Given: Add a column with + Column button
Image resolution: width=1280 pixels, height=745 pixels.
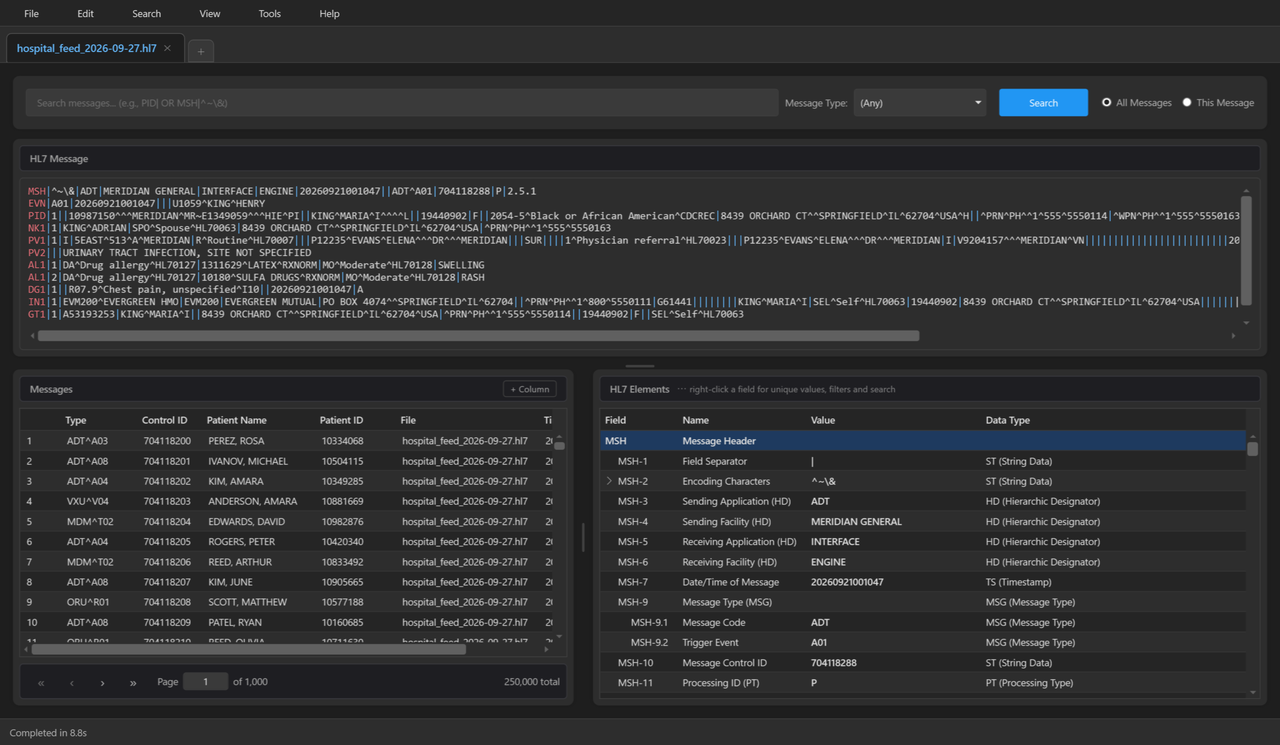Looking at the screenshot, I should tap(530, 389).
